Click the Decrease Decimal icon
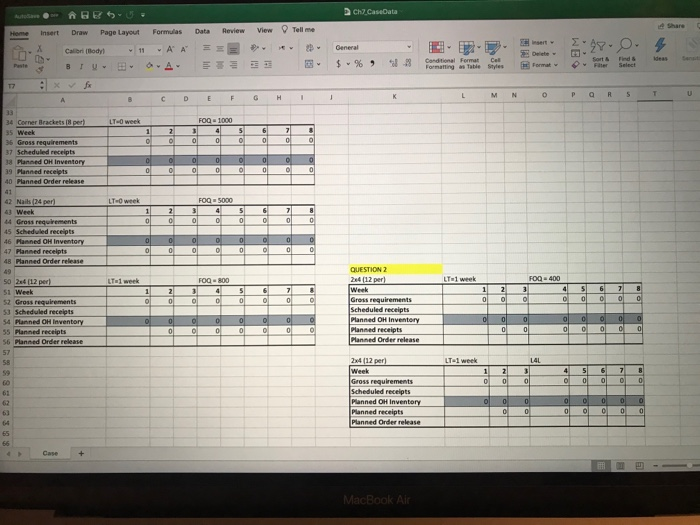Image resolution: width=700 pixels, height=525 pixels. click(x=407, y=63)
